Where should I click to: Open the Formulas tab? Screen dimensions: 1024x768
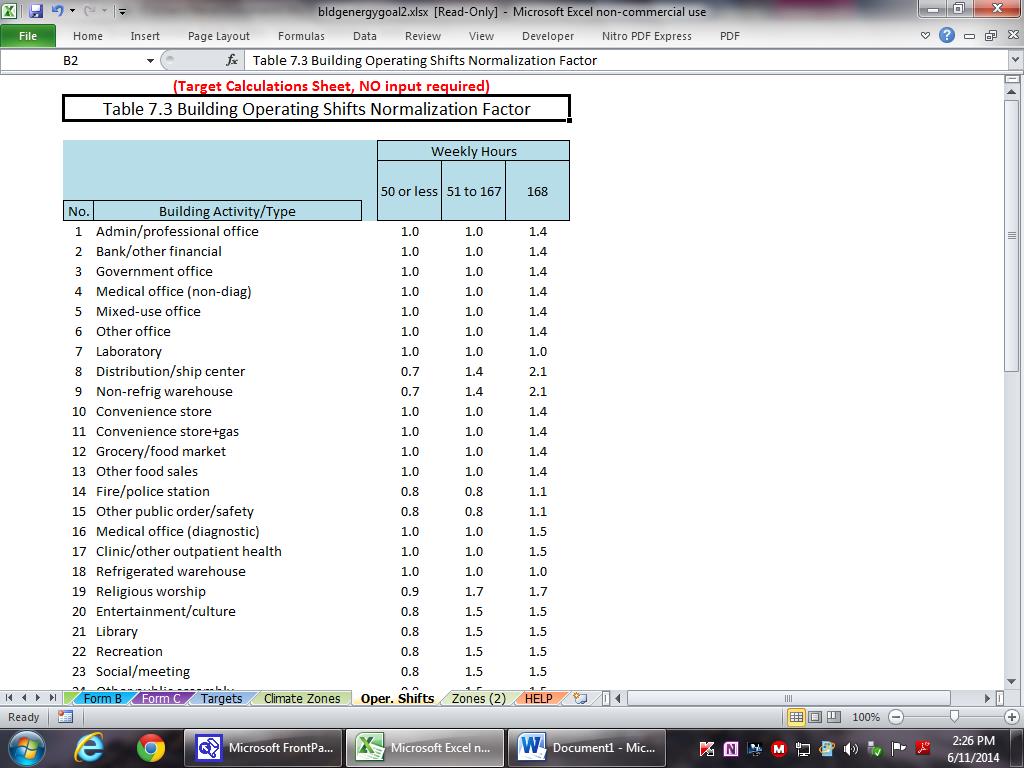301,36
